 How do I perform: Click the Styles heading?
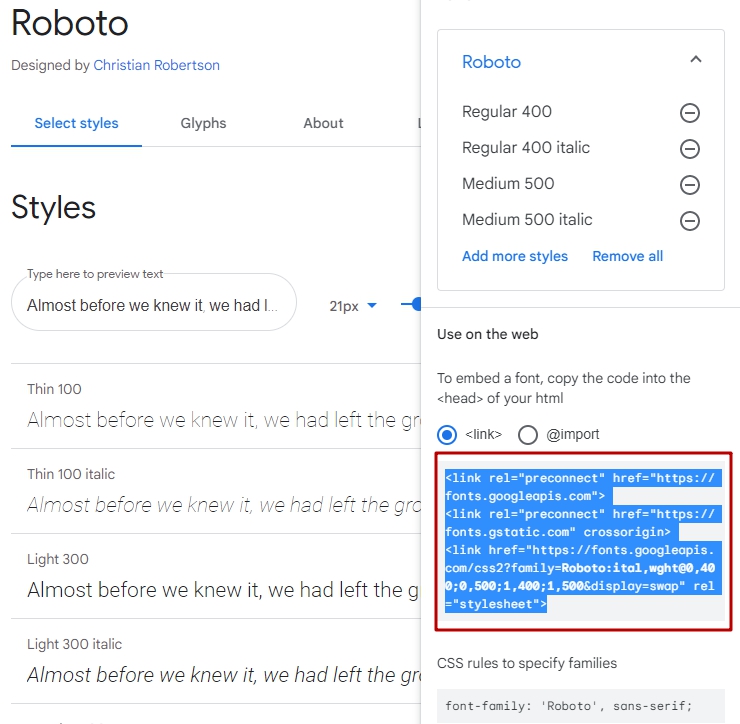tap(53, 207)
